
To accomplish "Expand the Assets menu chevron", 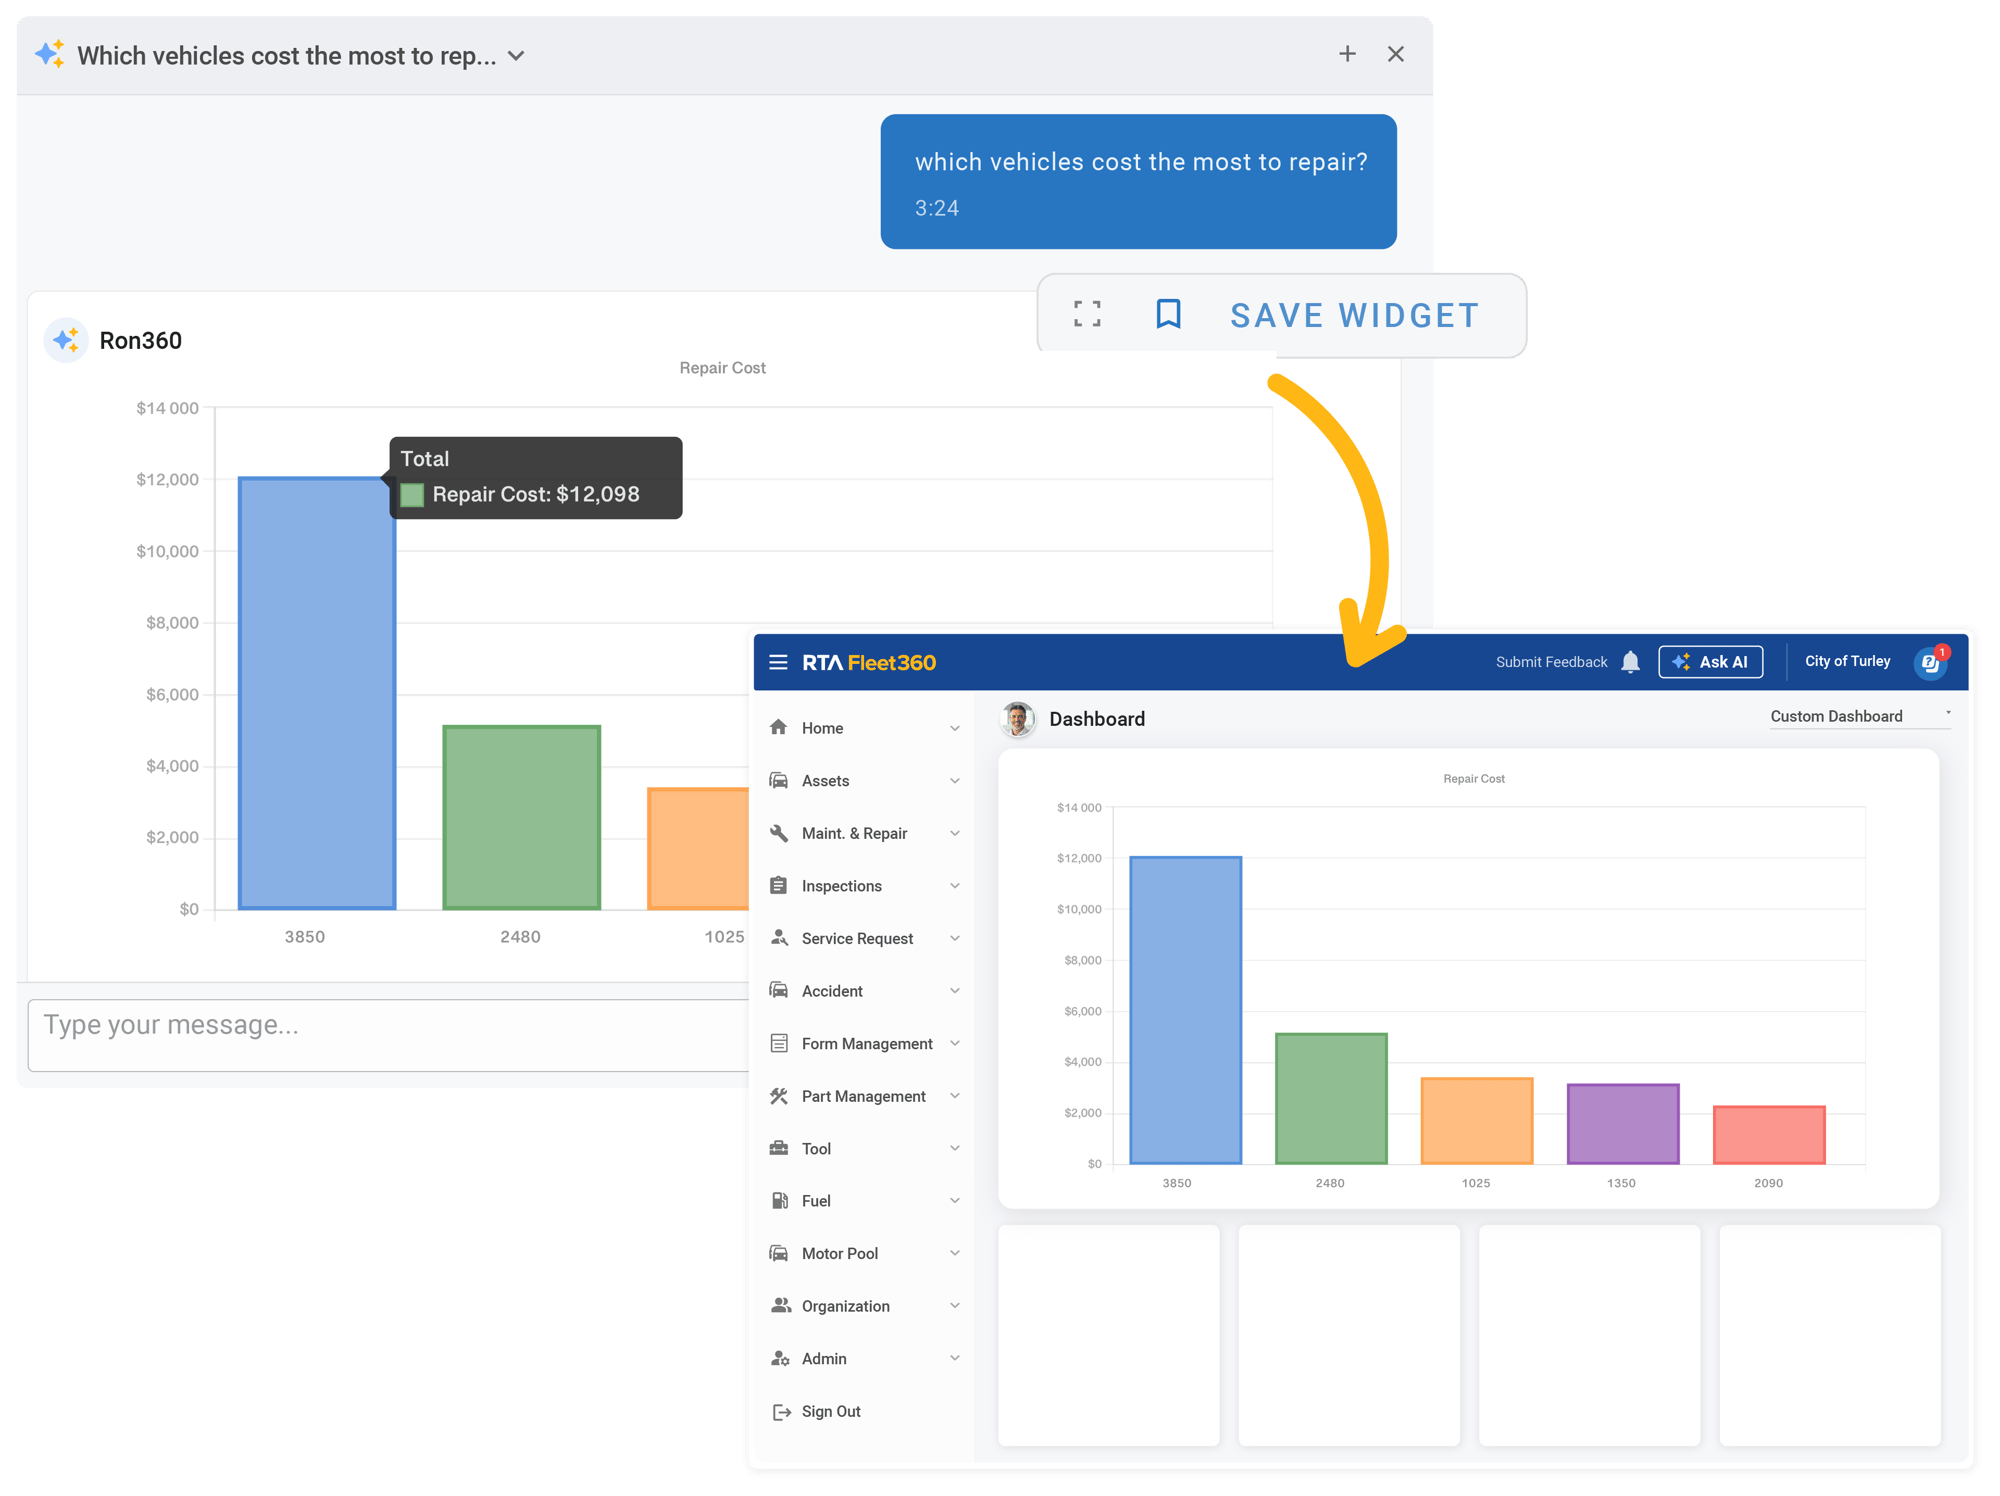I will pos(955,781).
